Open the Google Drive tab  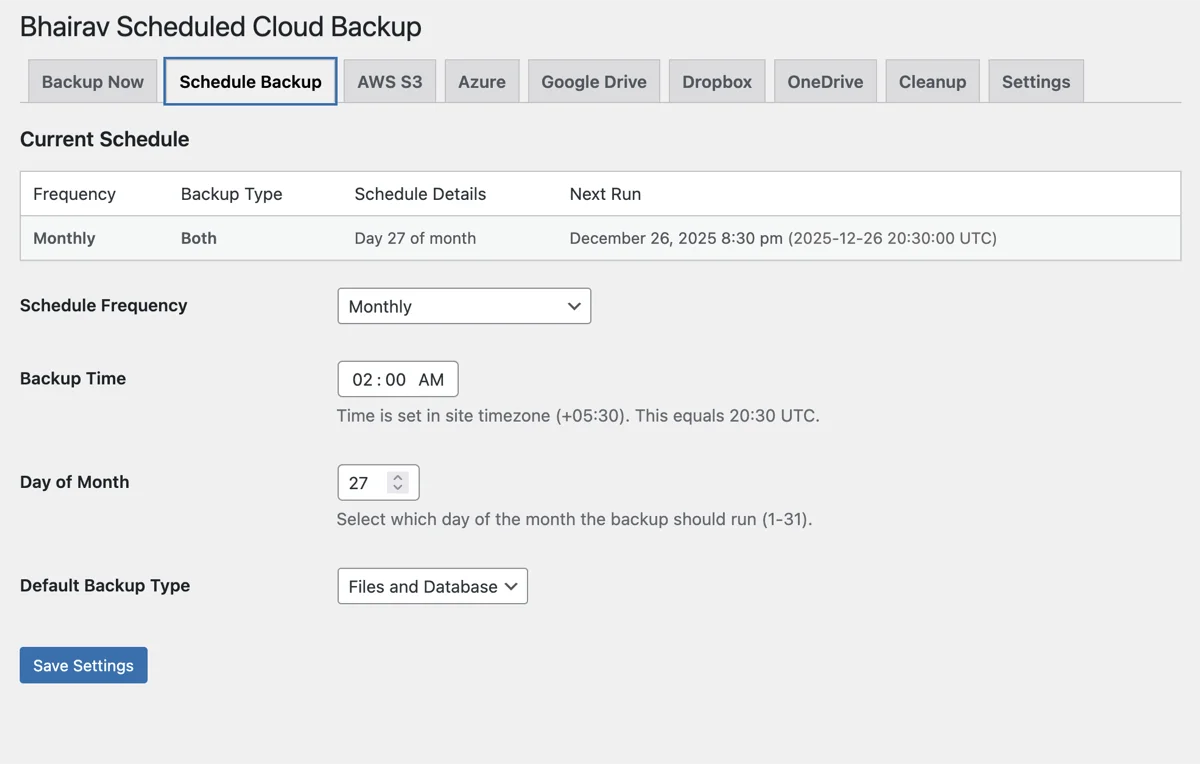[594, 81]
